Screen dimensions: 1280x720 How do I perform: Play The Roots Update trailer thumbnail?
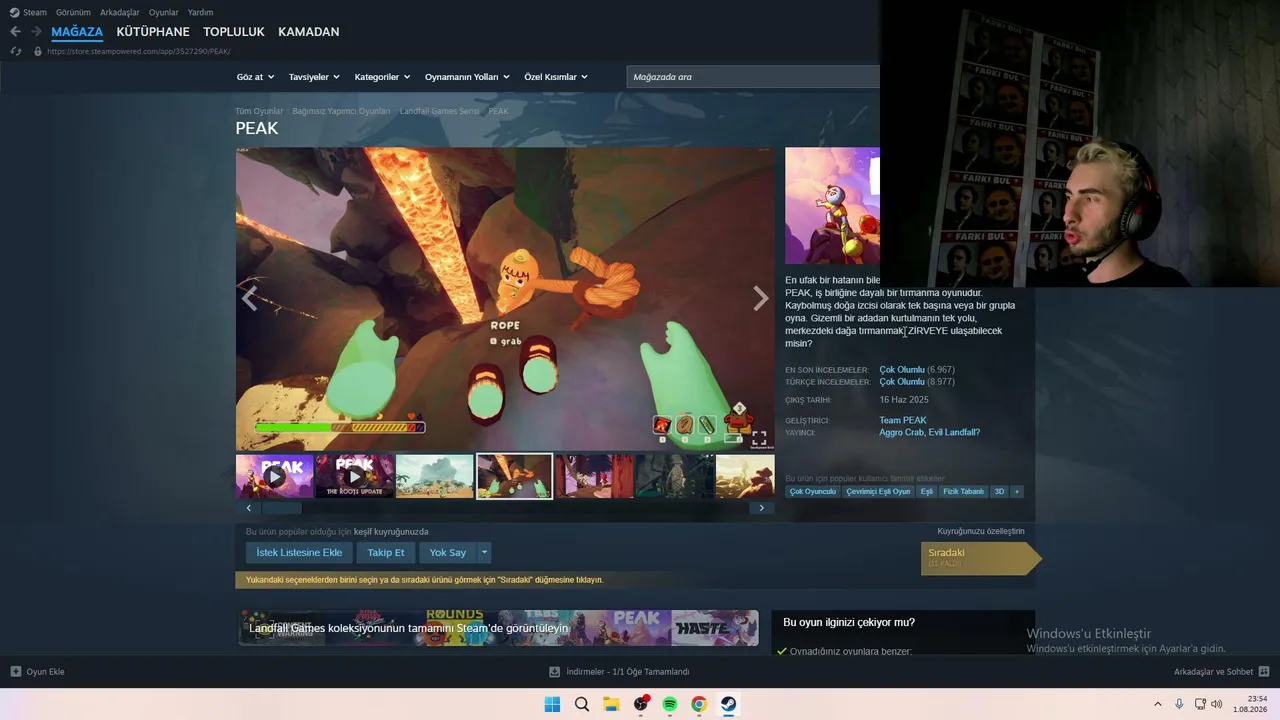coord(355,477)
